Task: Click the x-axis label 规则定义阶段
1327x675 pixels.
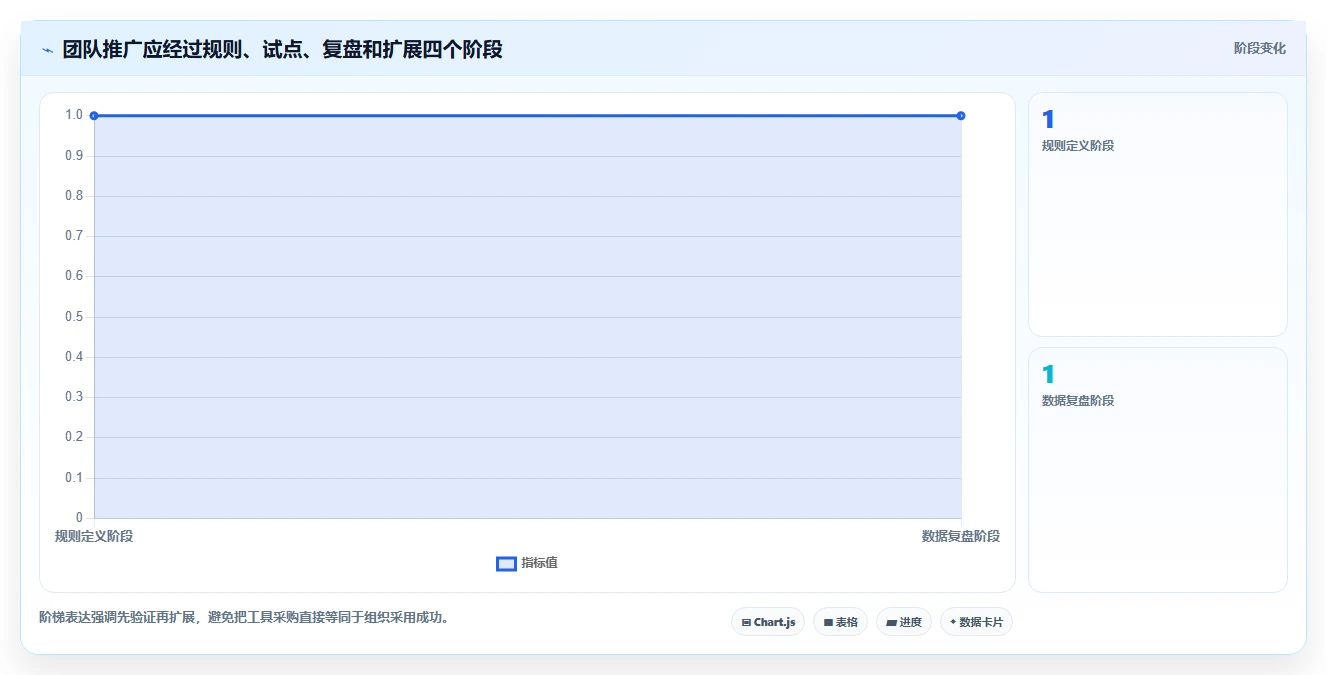Action: [94, 536]
